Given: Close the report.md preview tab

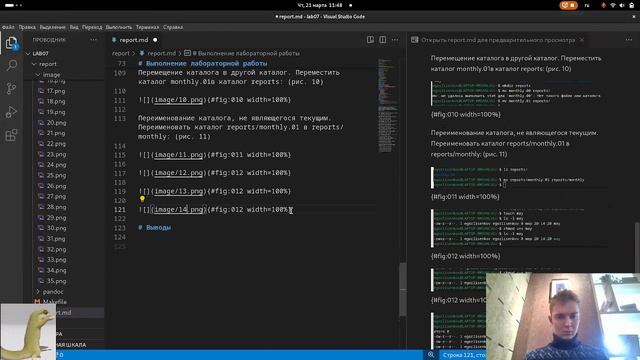Looking at the screenshot, I should pyautogui.click(x=582, y=40).
